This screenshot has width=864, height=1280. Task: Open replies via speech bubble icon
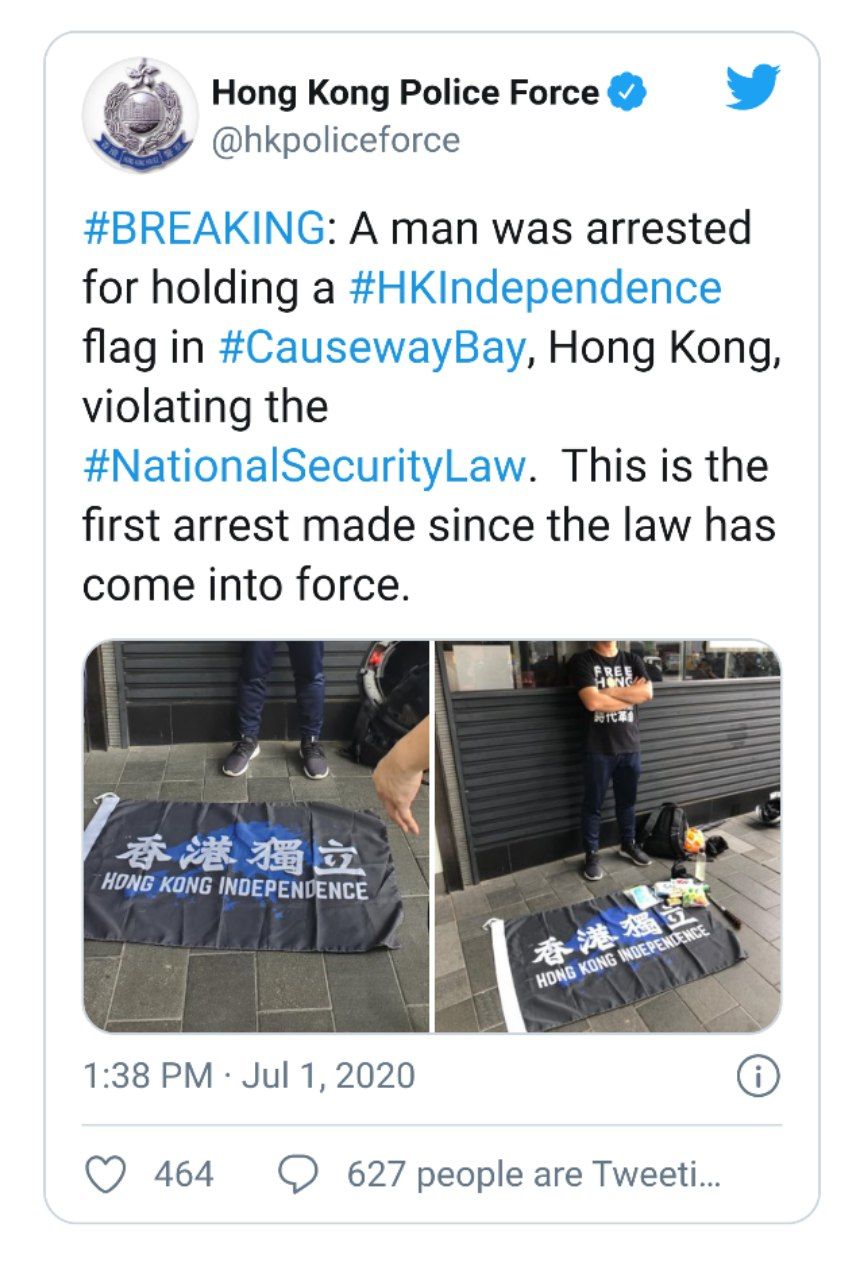(297, 1173)
